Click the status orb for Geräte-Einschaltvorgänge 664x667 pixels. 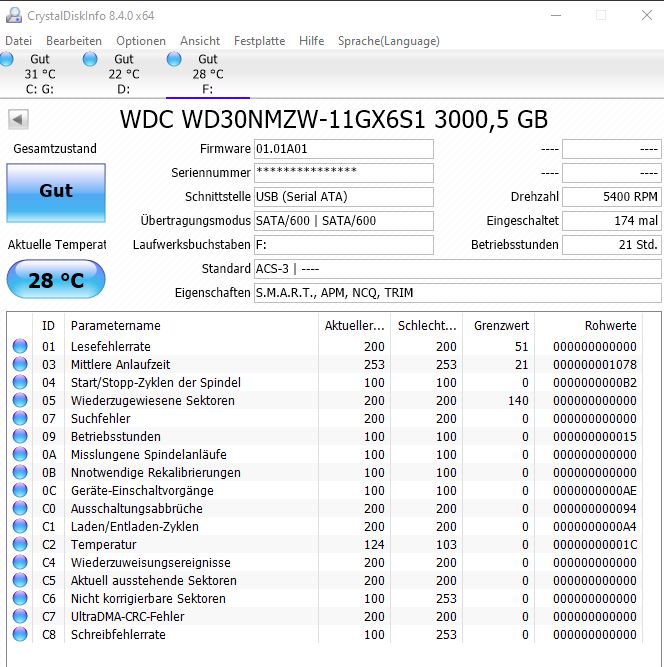(20, 490)
